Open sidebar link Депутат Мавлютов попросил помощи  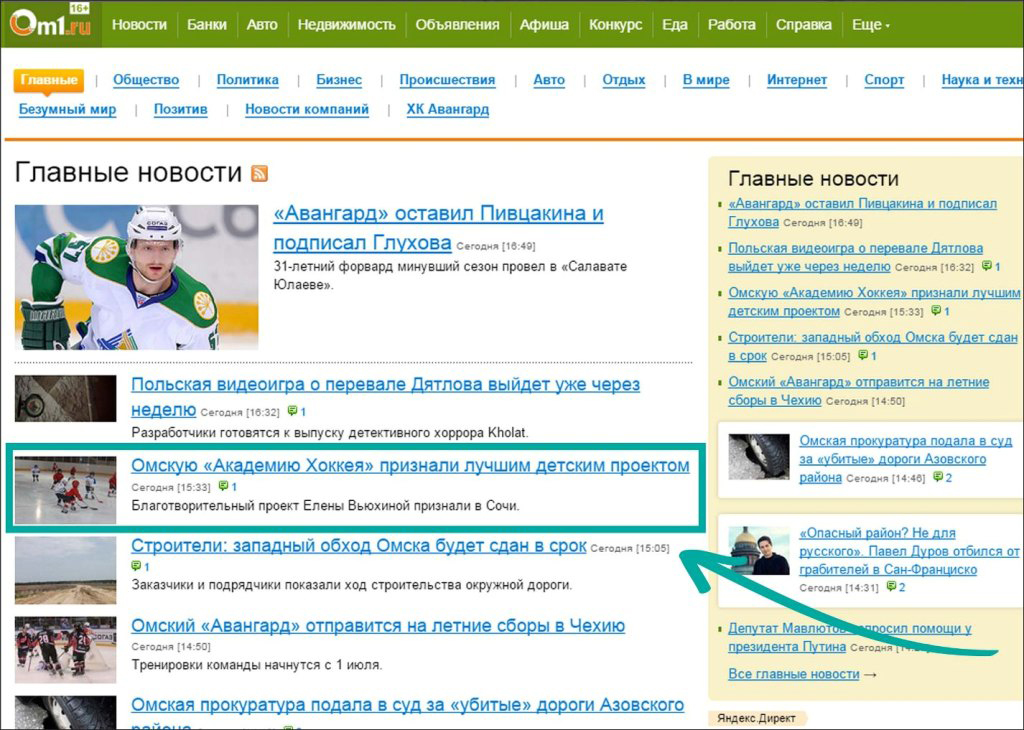coord(850,637)
